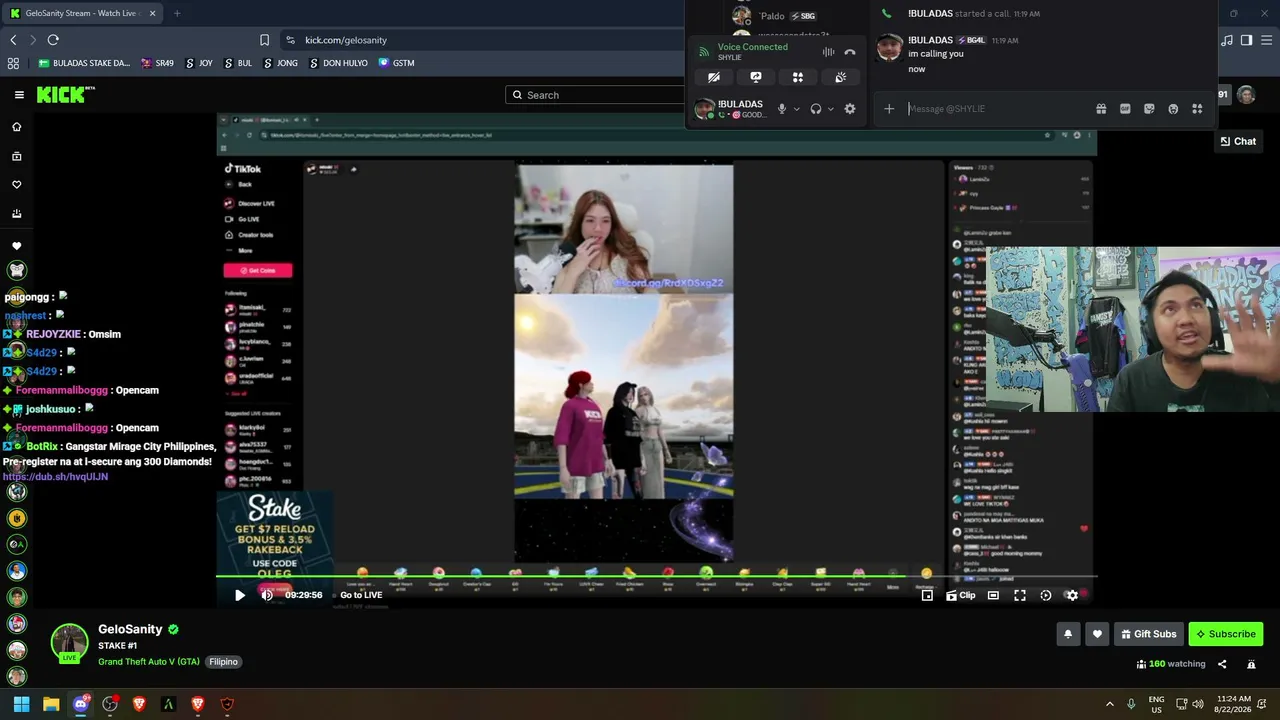Open the player settings gear
This screenshot has width=1280, height=720.
1072,595
